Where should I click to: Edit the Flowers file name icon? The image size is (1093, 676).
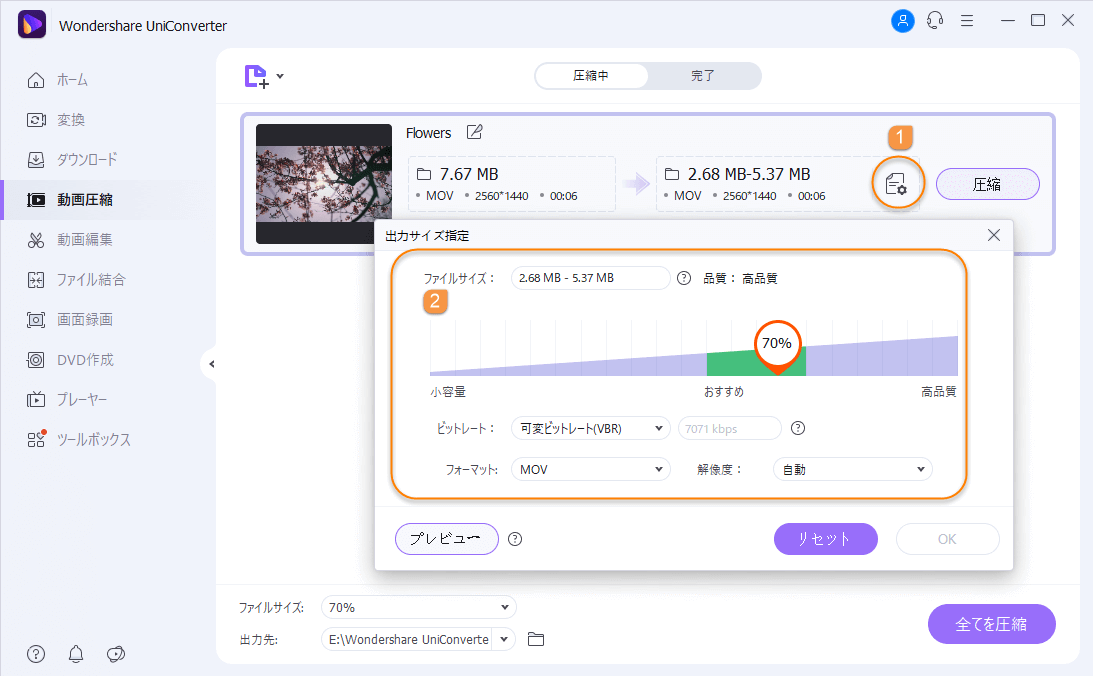pos(475,132)
